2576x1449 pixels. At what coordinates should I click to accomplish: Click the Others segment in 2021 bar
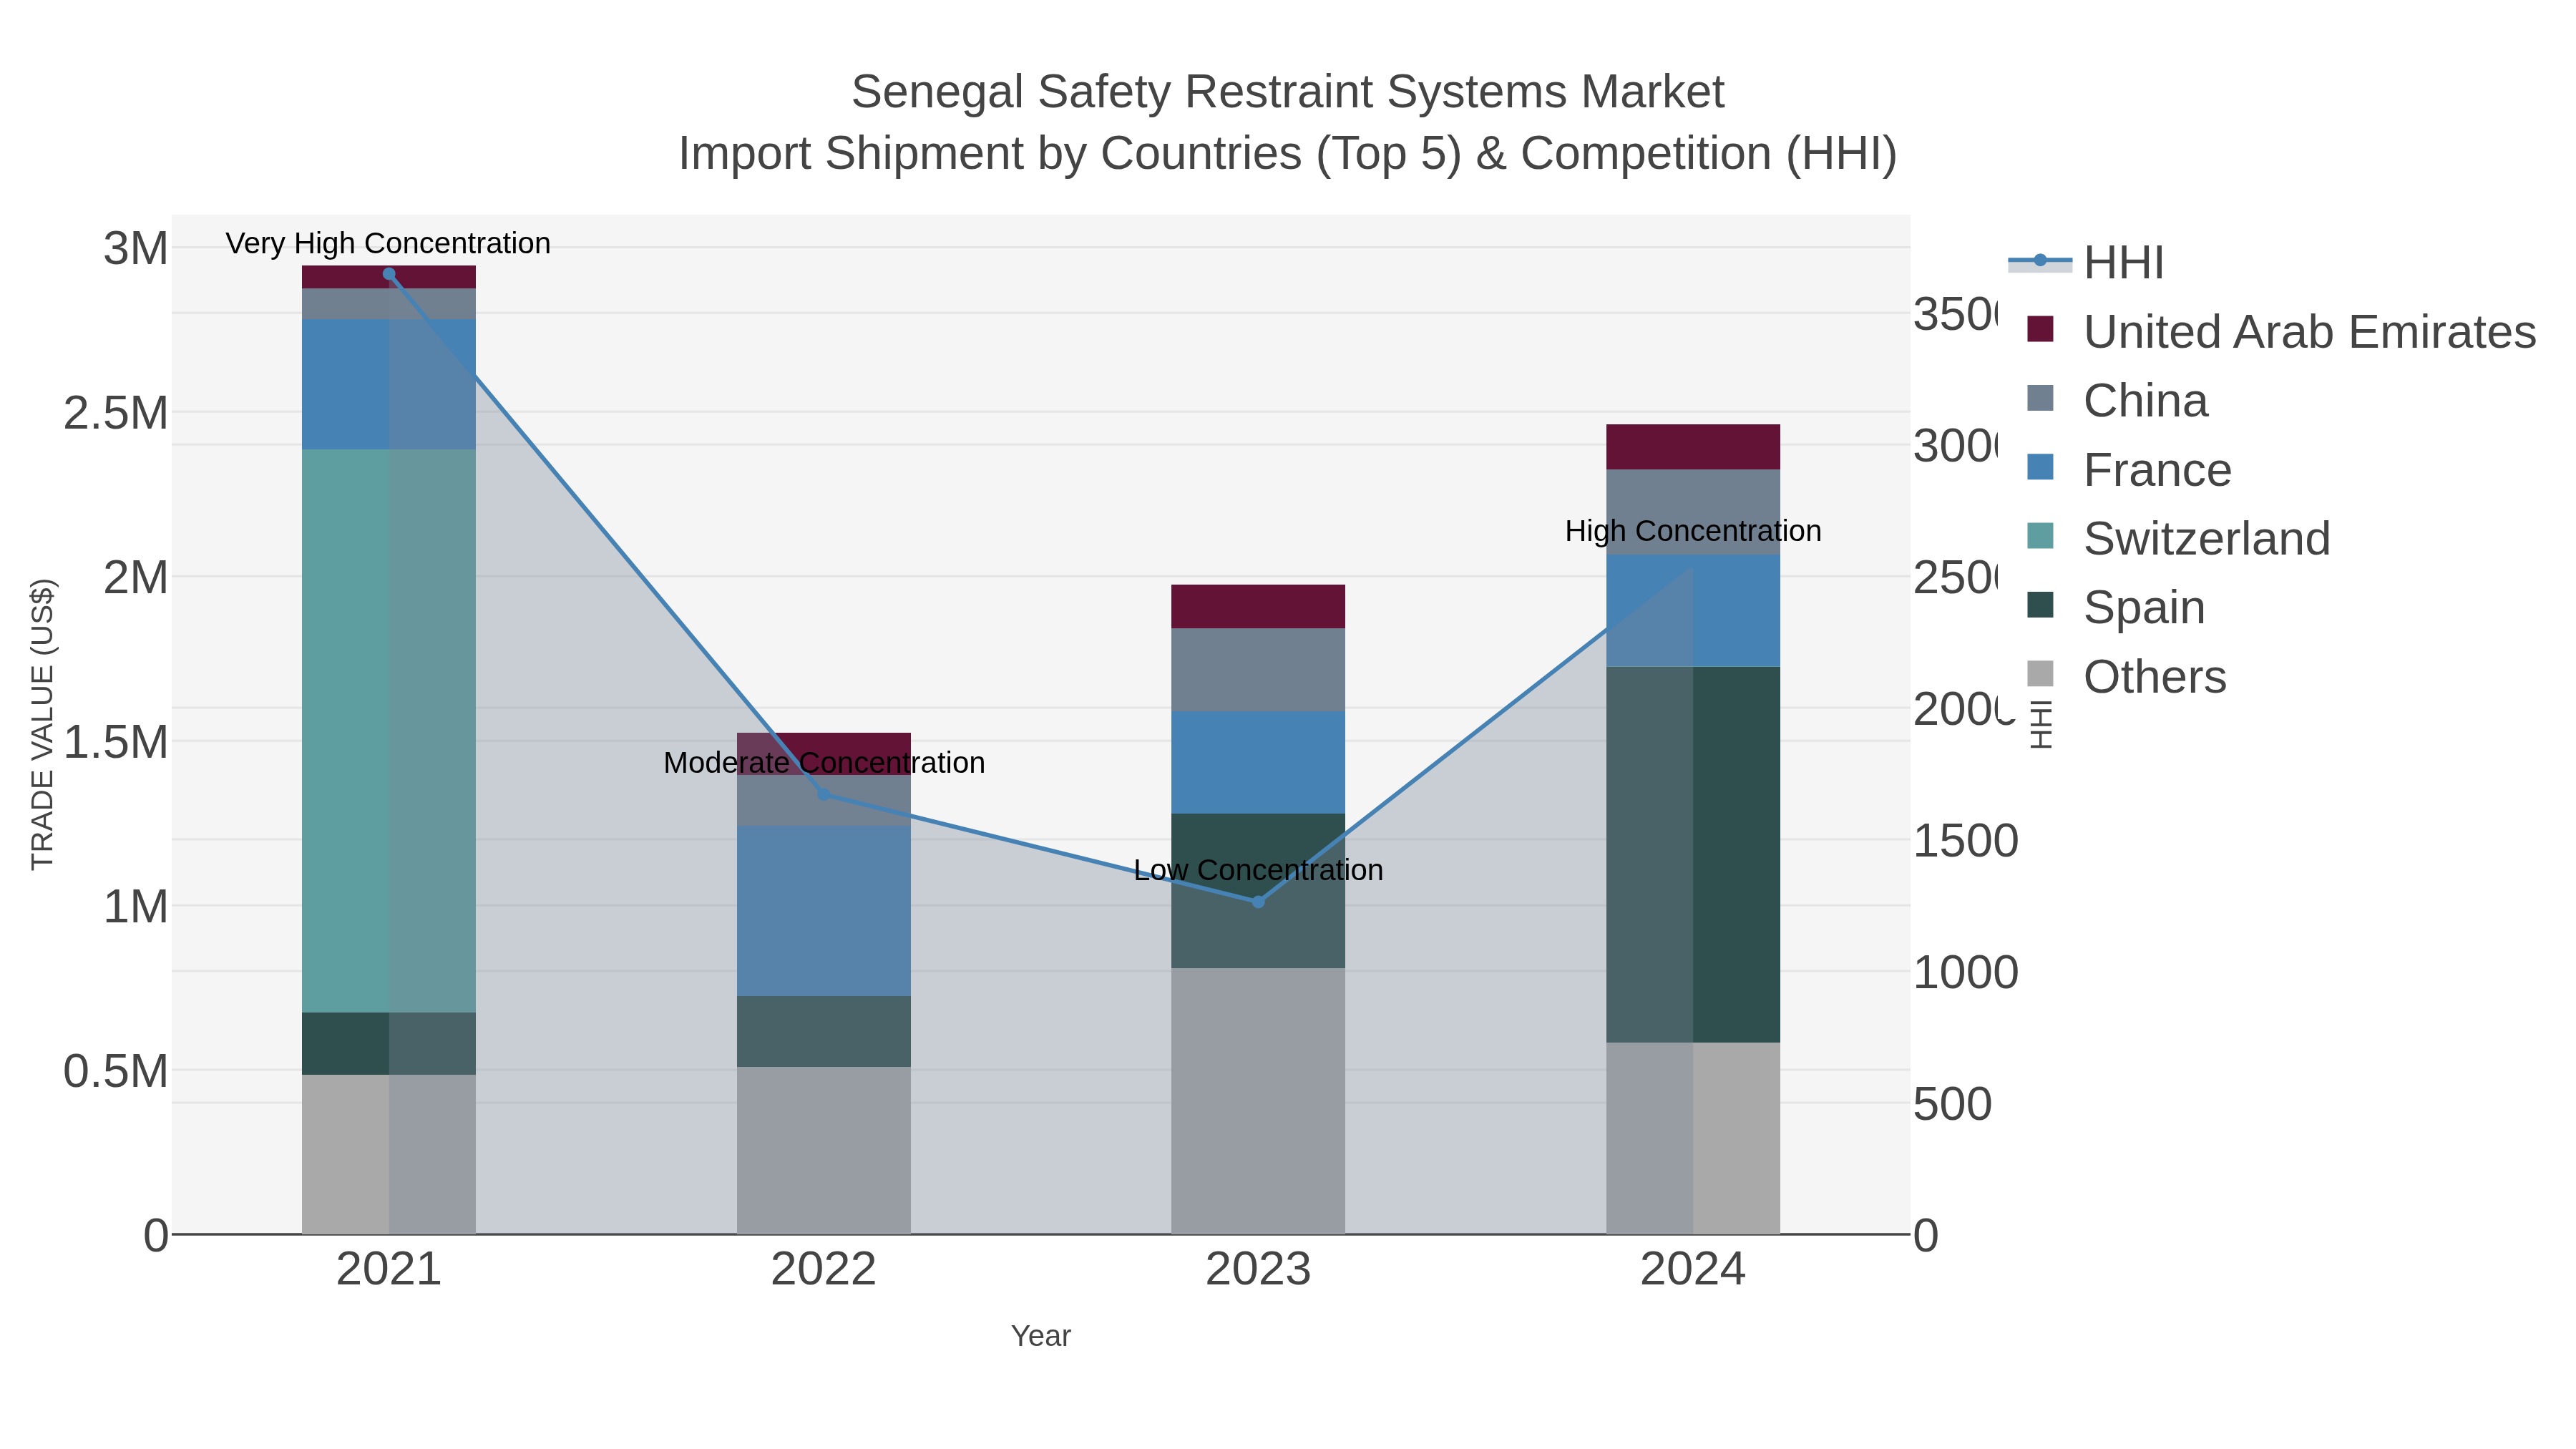(389, 1155)
